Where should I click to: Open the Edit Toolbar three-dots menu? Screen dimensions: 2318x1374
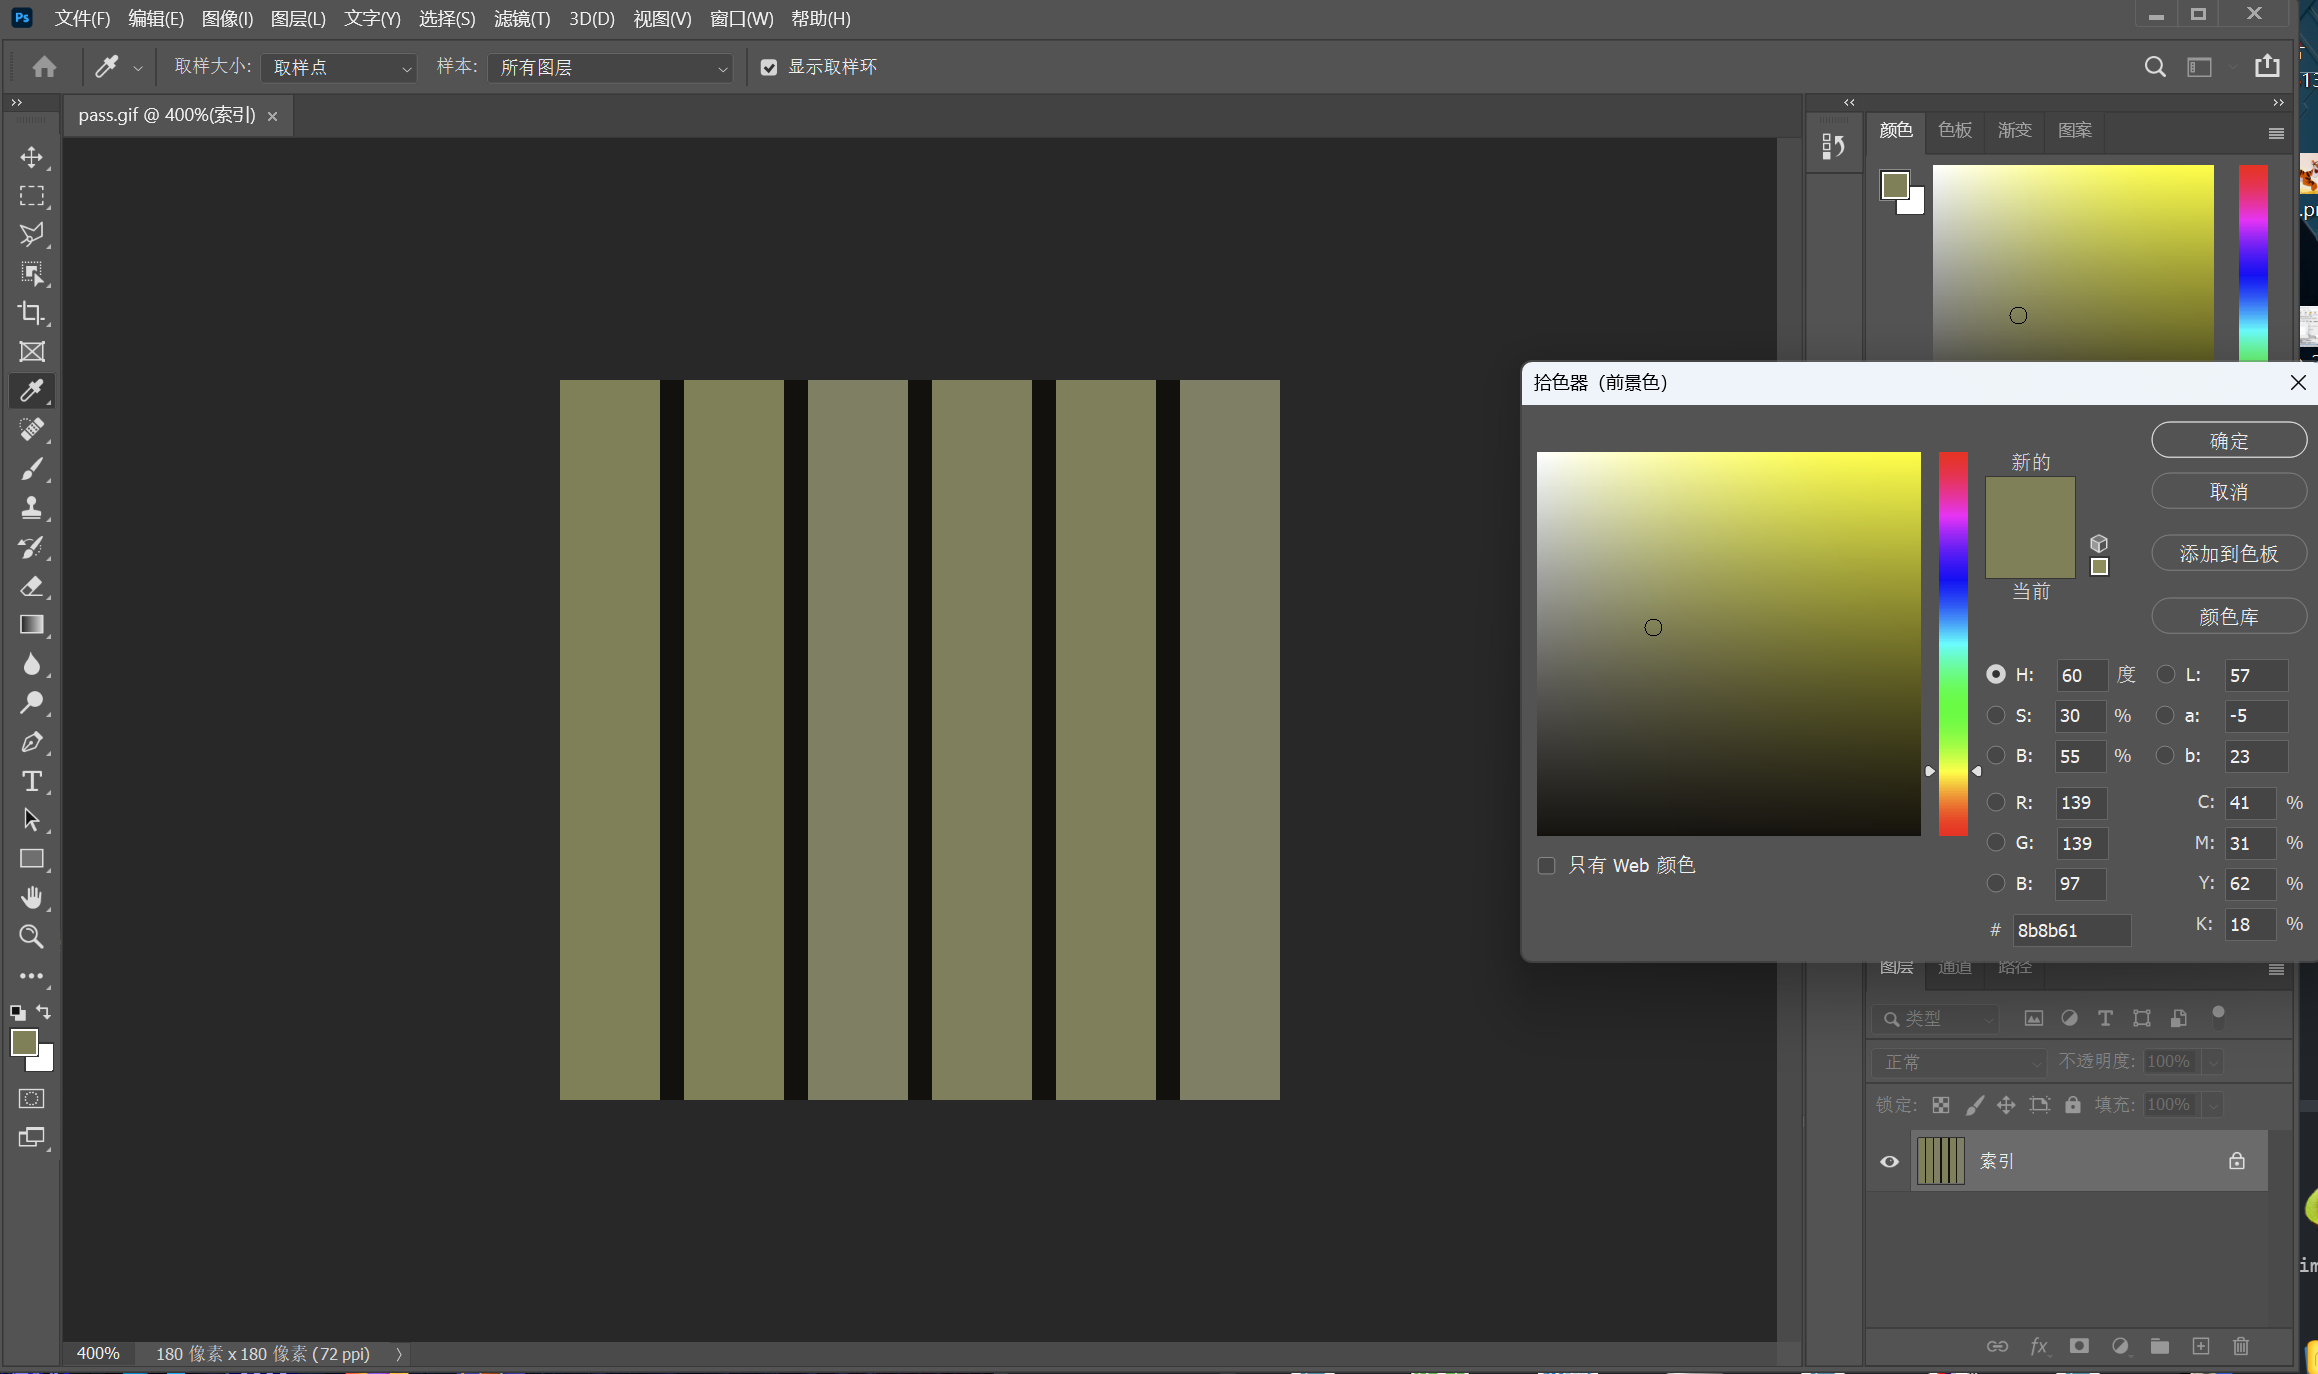(32, 976)
